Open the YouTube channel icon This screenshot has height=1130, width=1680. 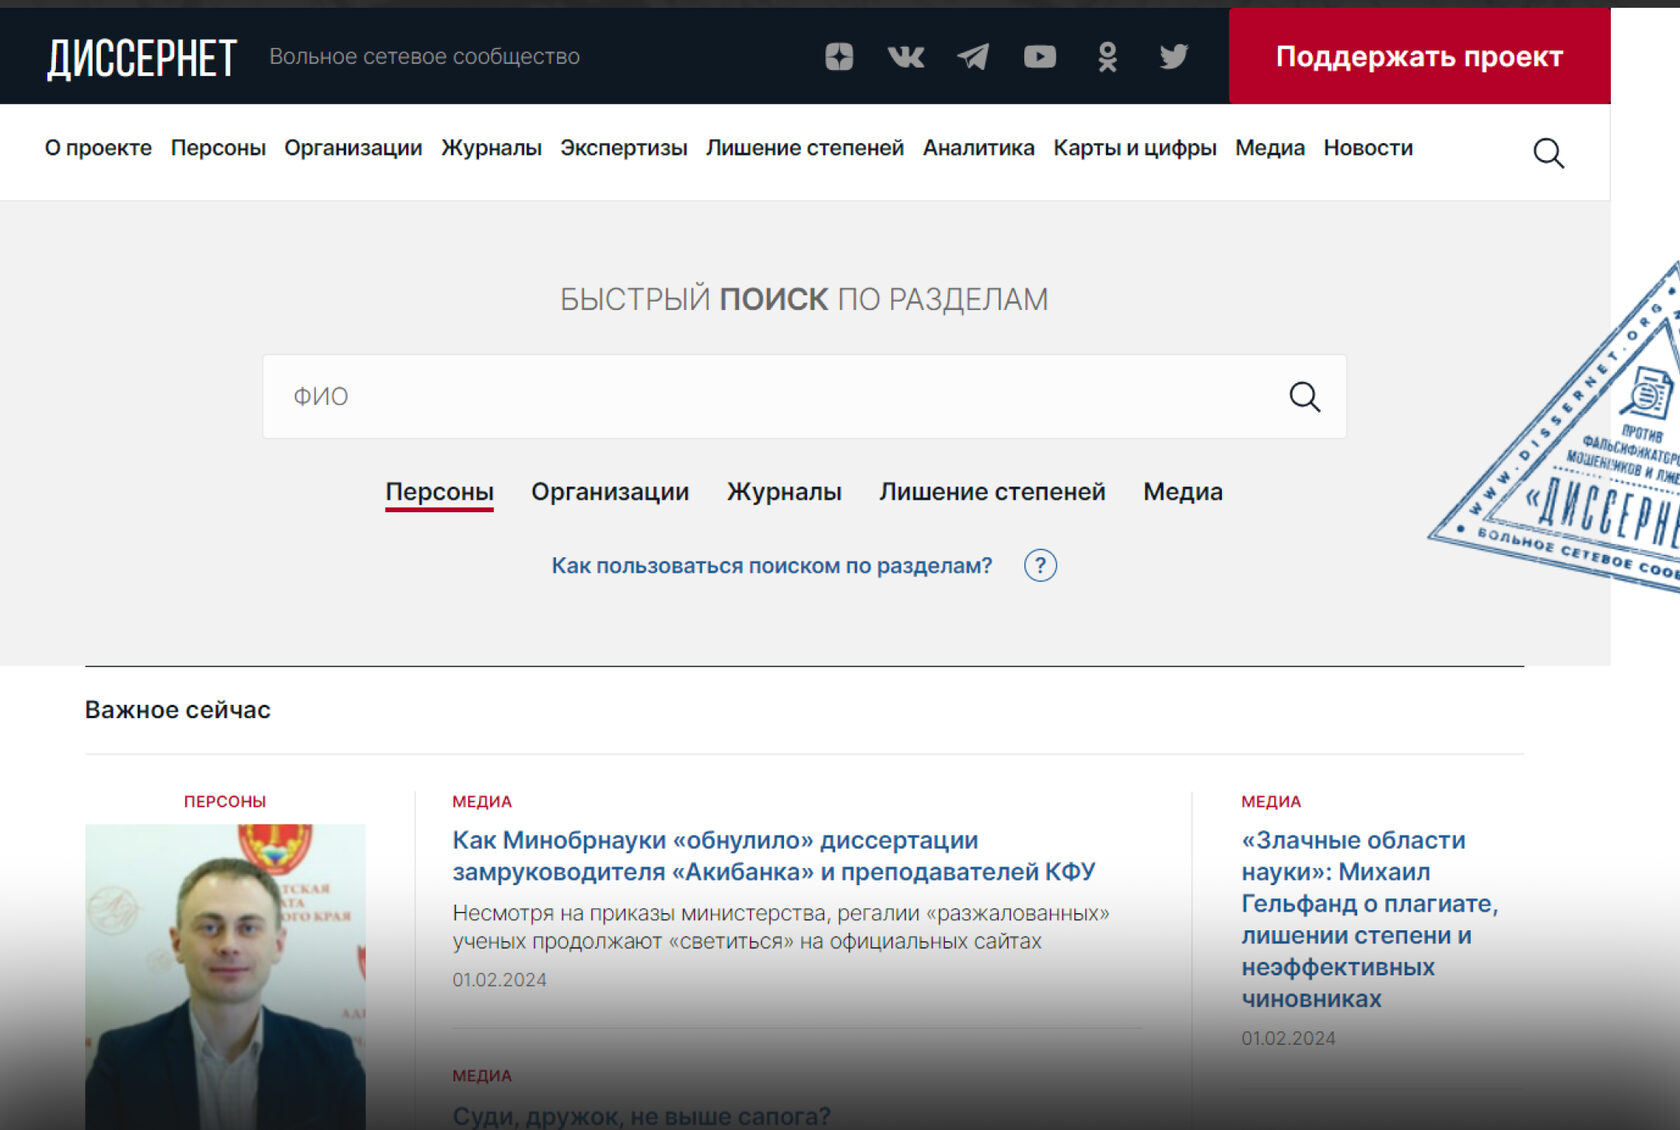coord(1040,57)
